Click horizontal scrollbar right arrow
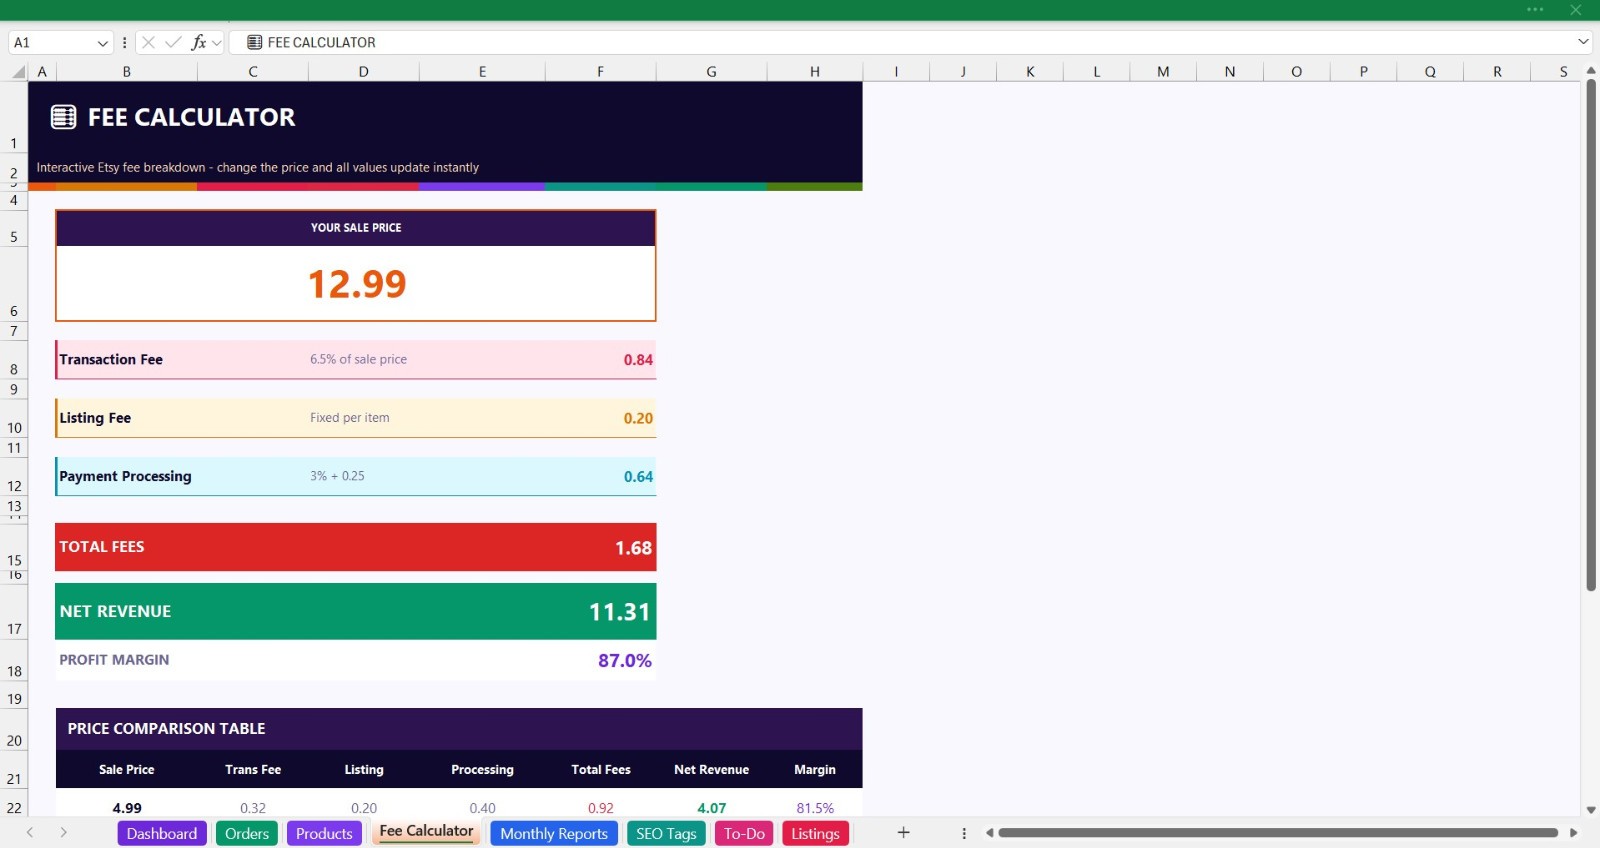1600x848 pixels. tap(1573, 833)
